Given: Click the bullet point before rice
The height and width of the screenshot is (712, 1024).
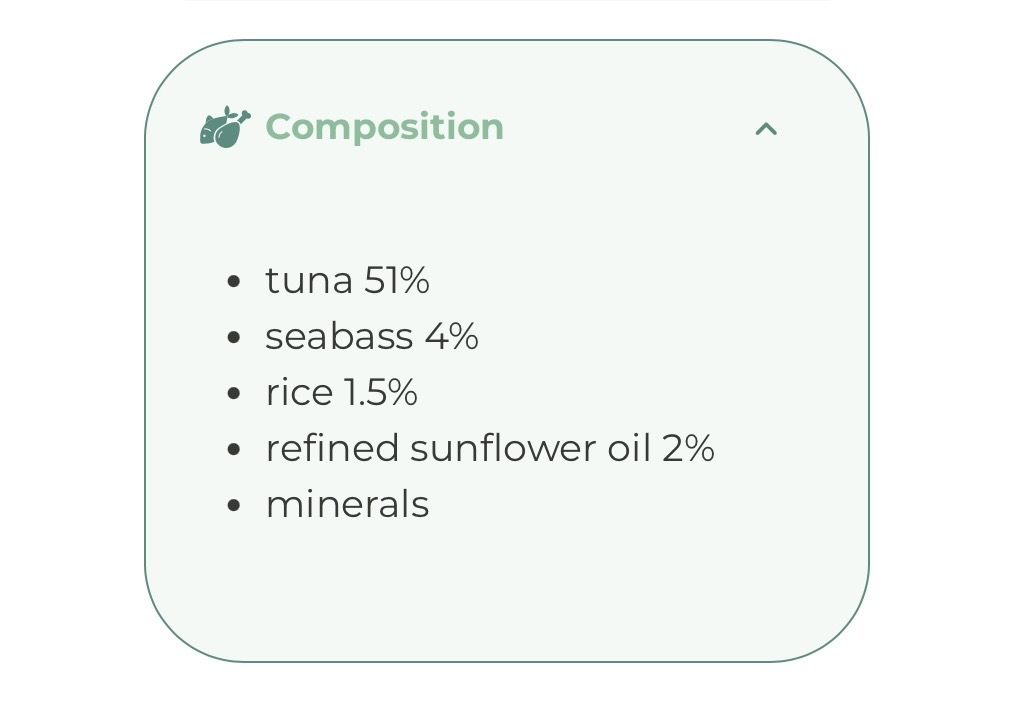Looking at the screenshot, I should (x=234, y=394).
